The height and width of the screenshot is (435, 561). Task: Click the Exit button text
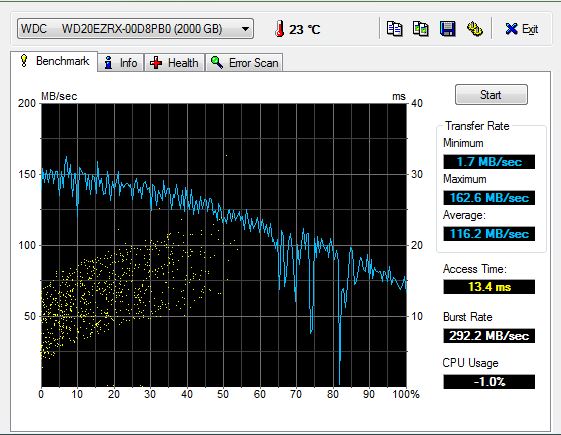[x=530, y=29]
